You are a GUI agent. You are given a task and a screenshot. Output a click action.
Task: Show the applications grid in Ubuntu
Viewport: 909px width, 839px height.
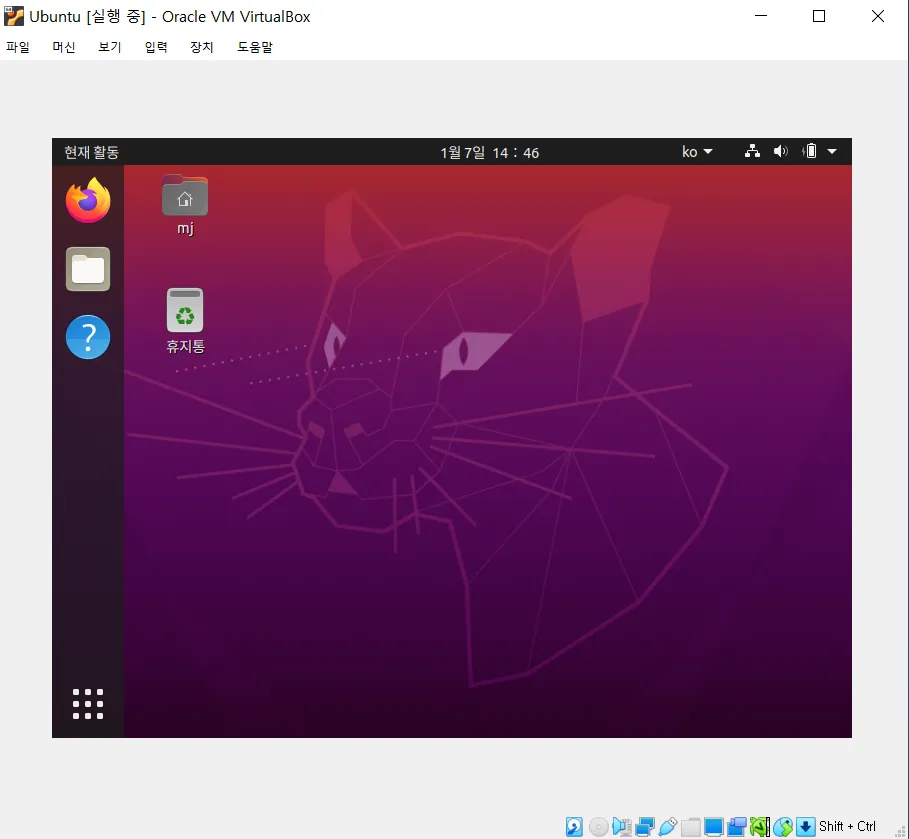click(88, 704)
